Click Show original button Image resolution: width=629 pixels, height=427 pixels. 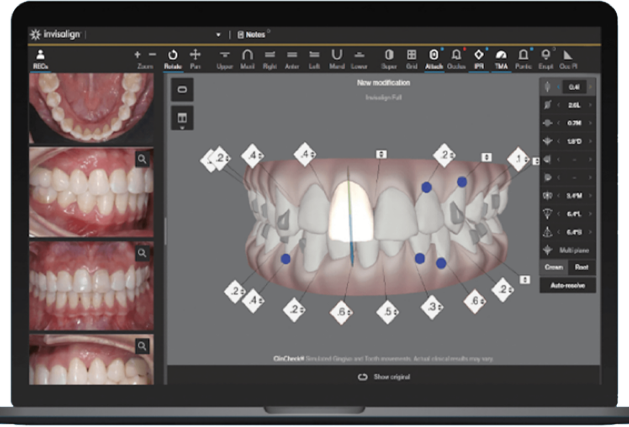pos(384,377)
